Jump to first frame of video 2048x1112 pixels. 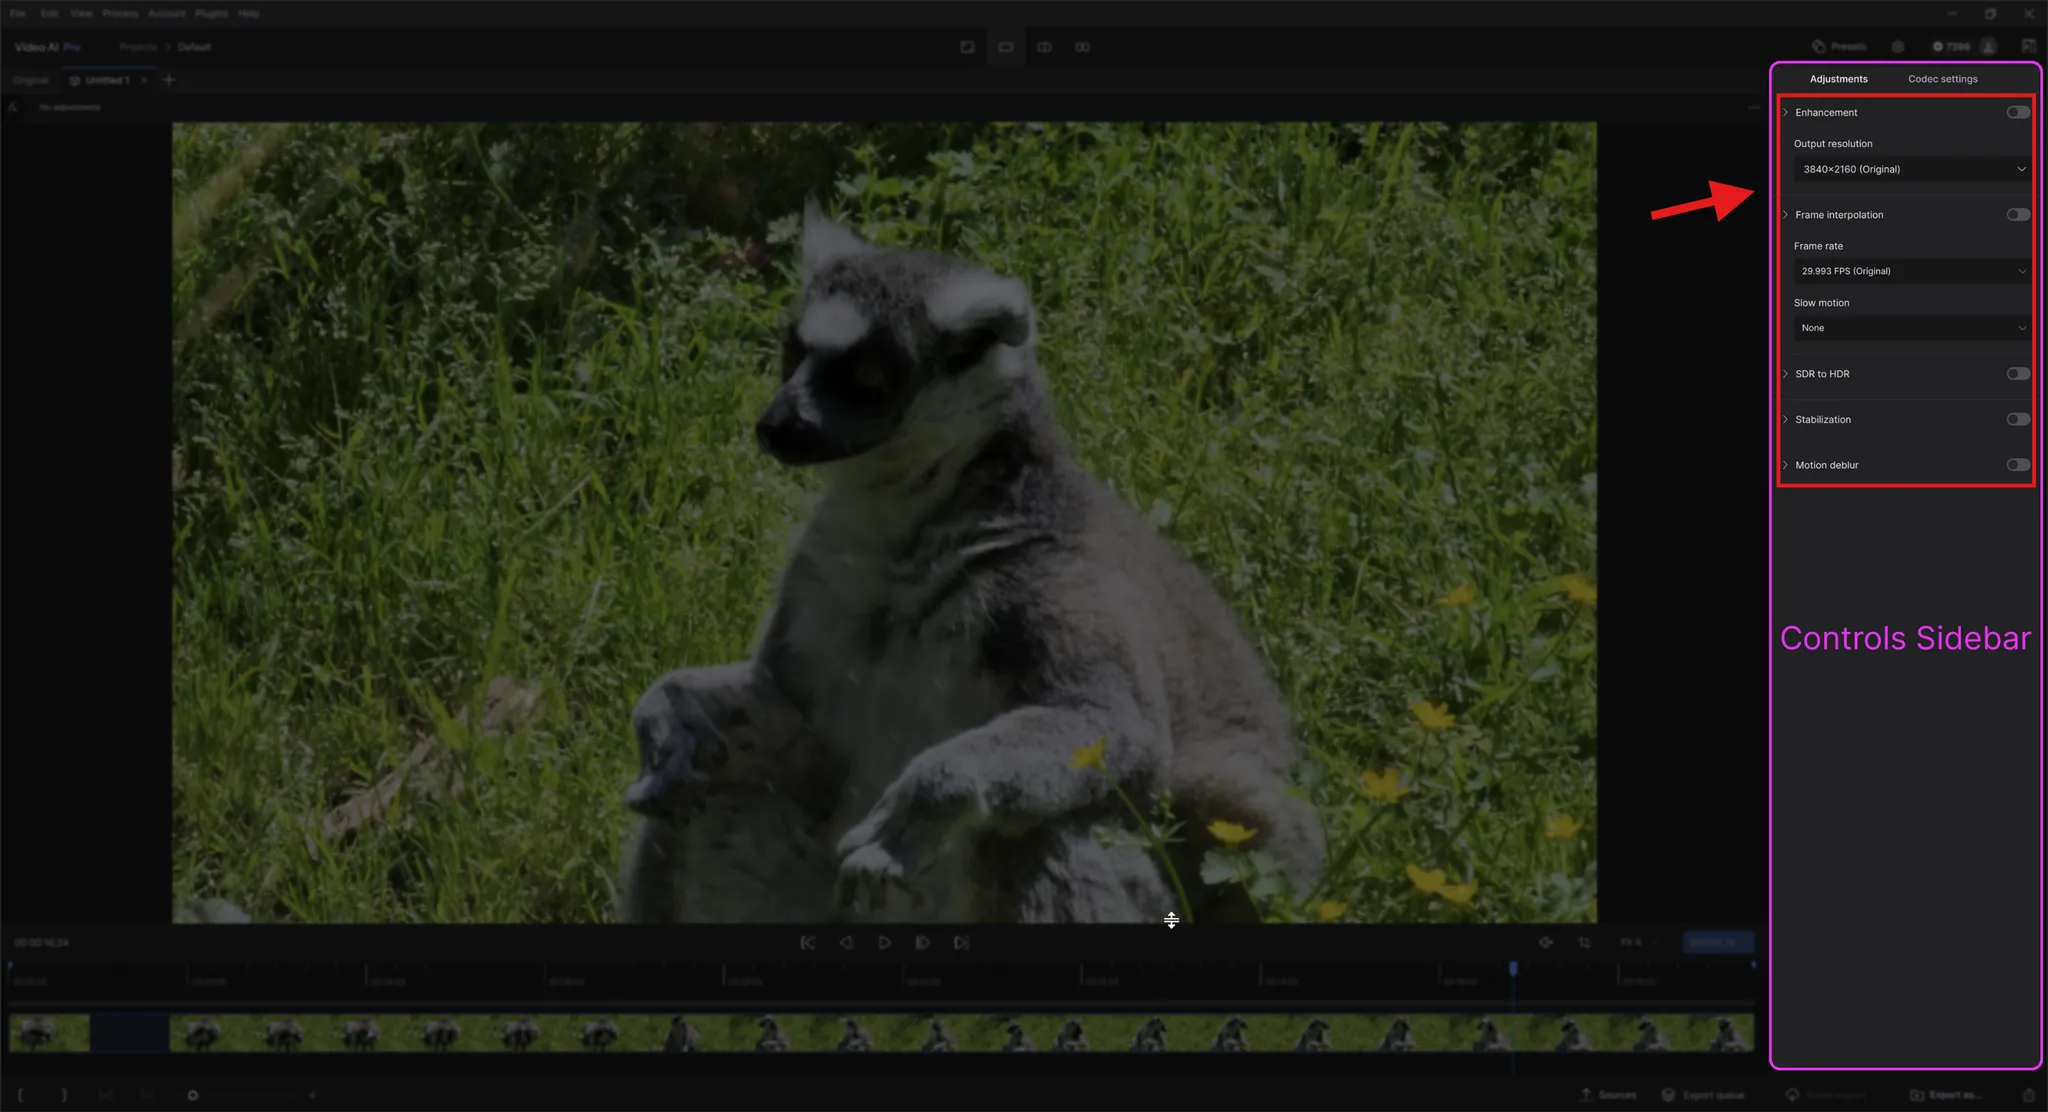click(808, 943)
